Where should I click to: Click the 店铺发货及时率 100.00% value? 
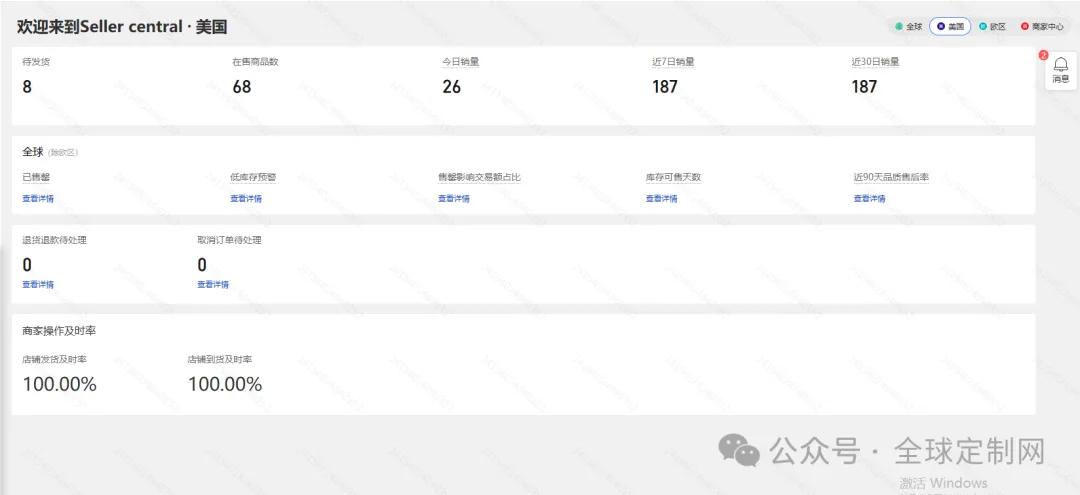click(60, 384)
